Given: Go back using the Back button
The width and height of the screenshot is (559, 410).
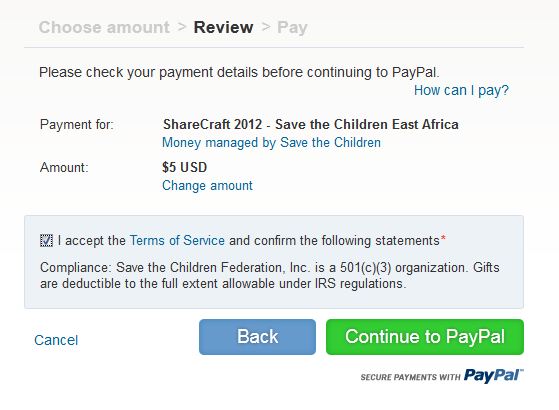Looking at the screenshot, I should click(x=257, y=337).
